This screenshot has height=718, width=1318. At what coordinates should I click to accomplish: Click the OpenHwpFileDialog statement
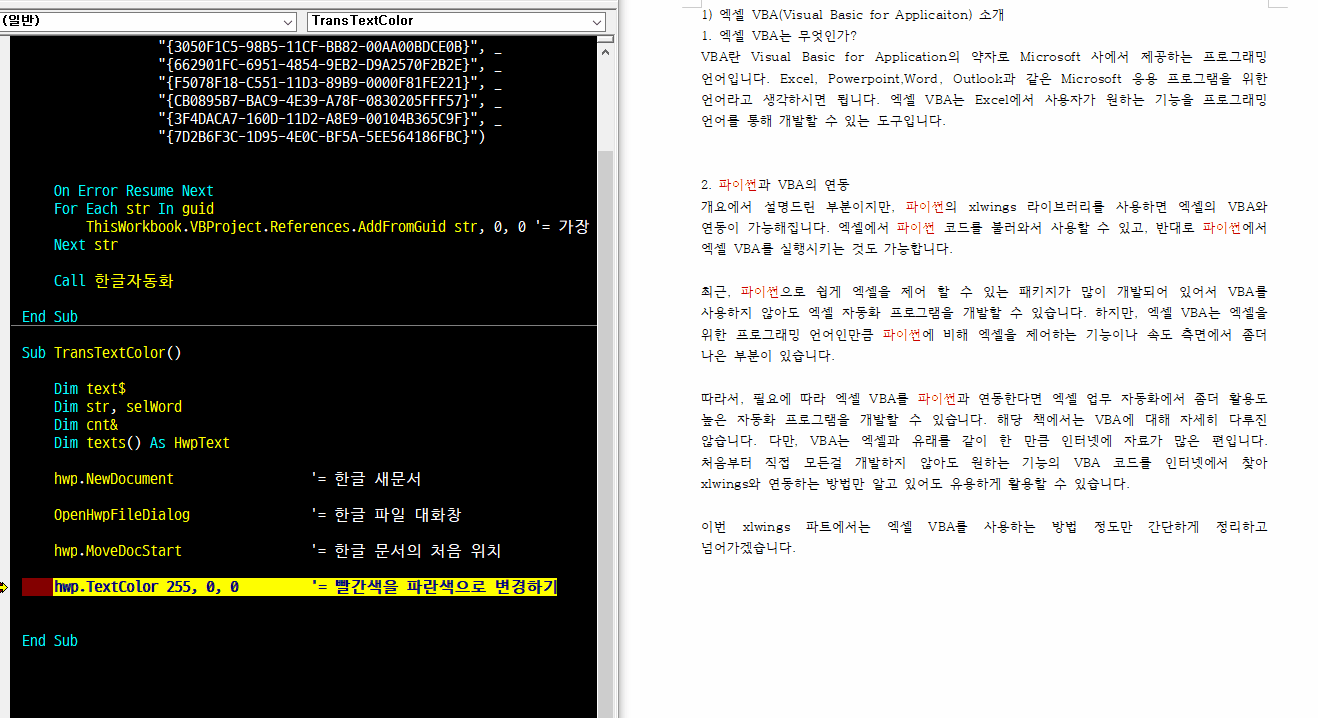click(122, 515)
